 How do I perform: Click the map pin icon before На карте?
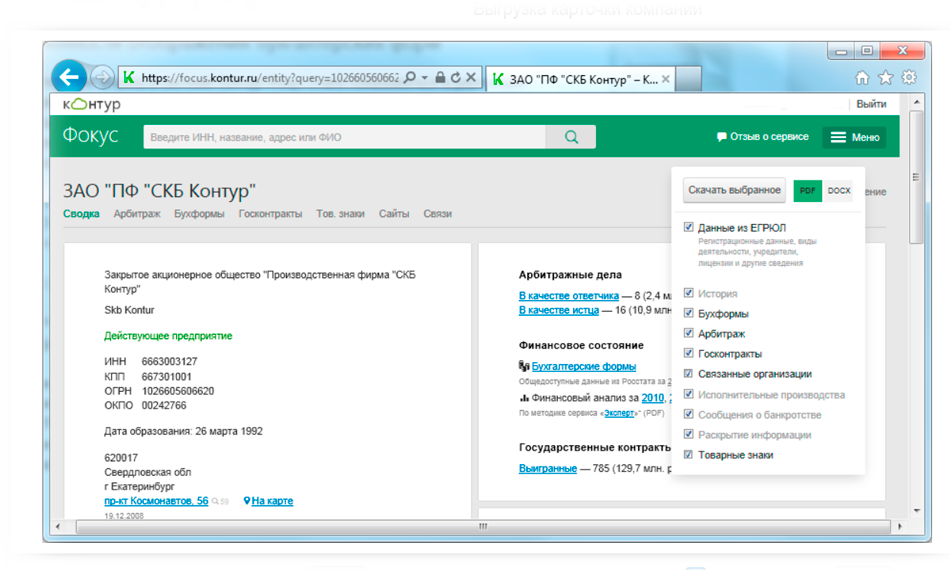[247, 501]
